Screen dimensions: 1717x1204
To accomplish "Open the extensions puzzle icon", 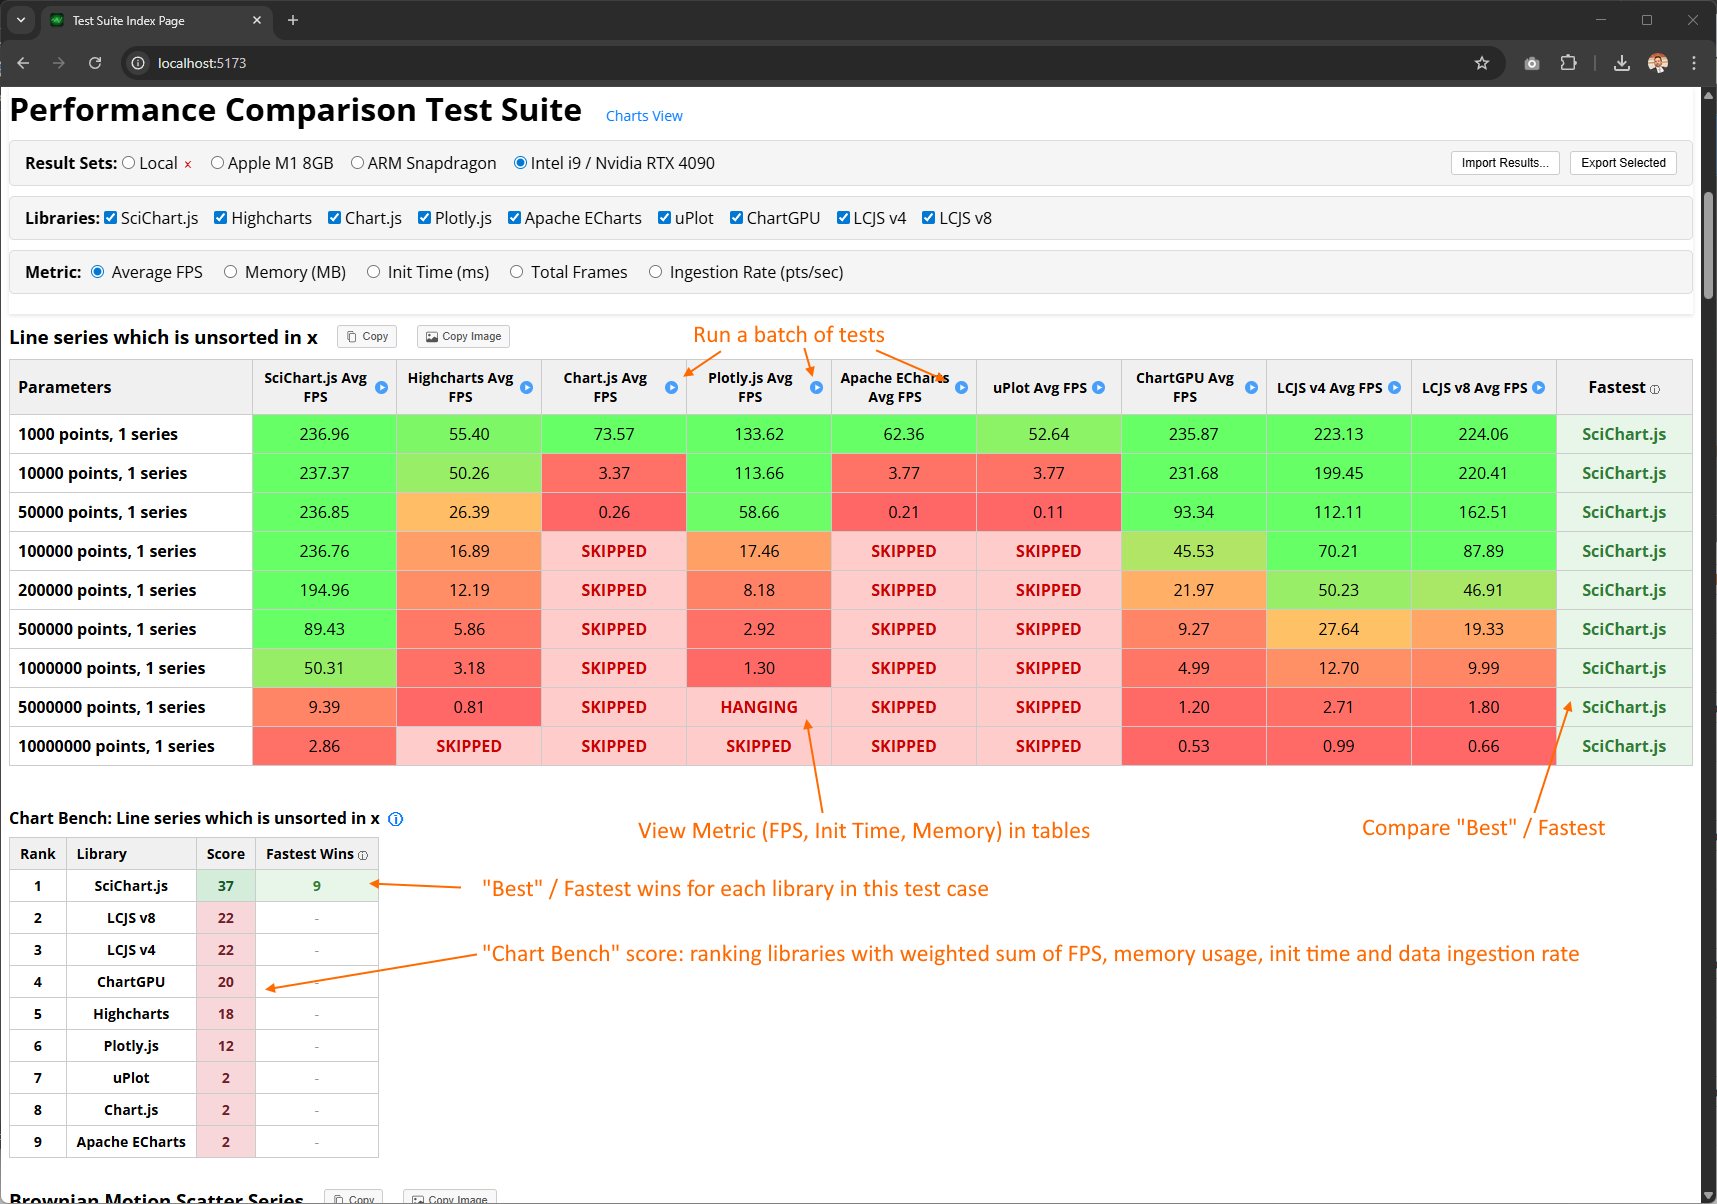I will click(1568, 62).
